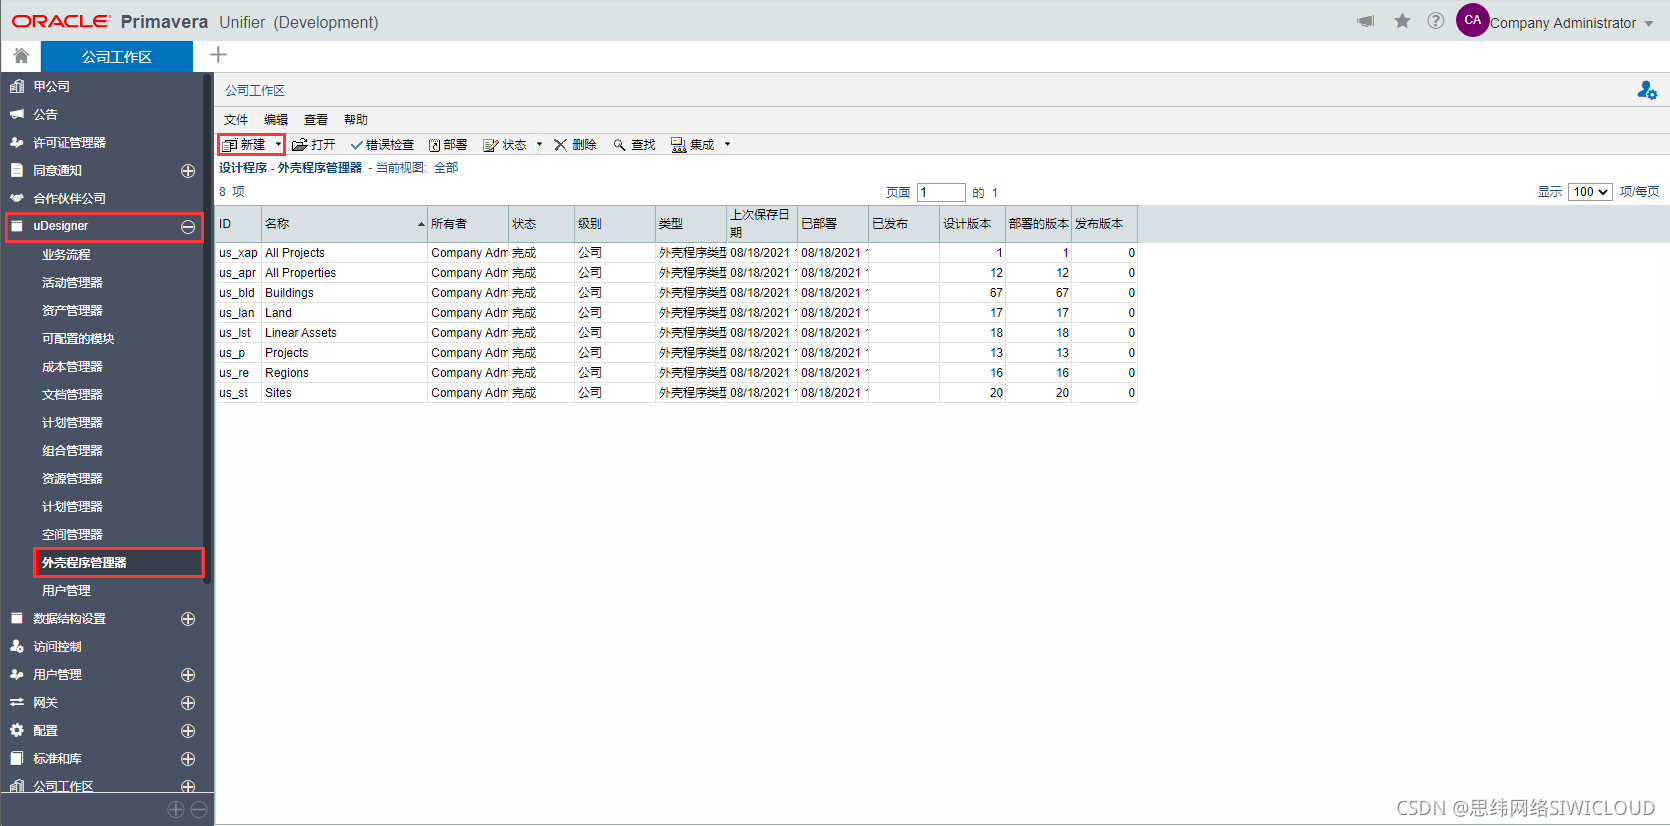The height and width of the screenshot is (826, 1670).
Task: Open the 新建 dropdown arrow
Action: pos(278,145)
